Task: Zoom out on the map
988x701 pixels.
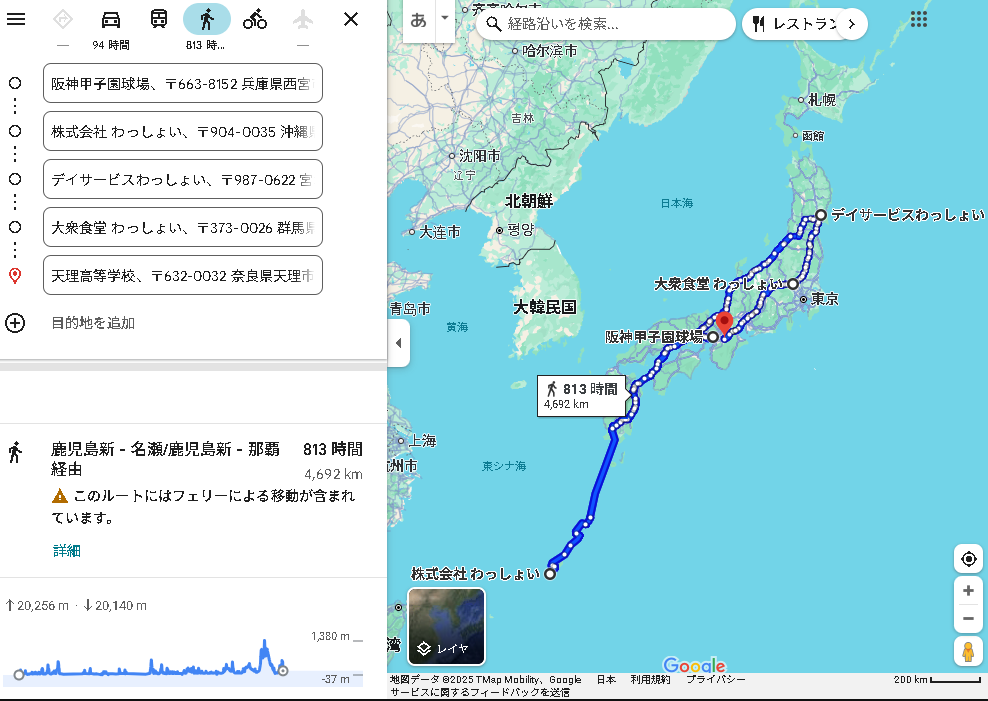Action: (968, 618)
